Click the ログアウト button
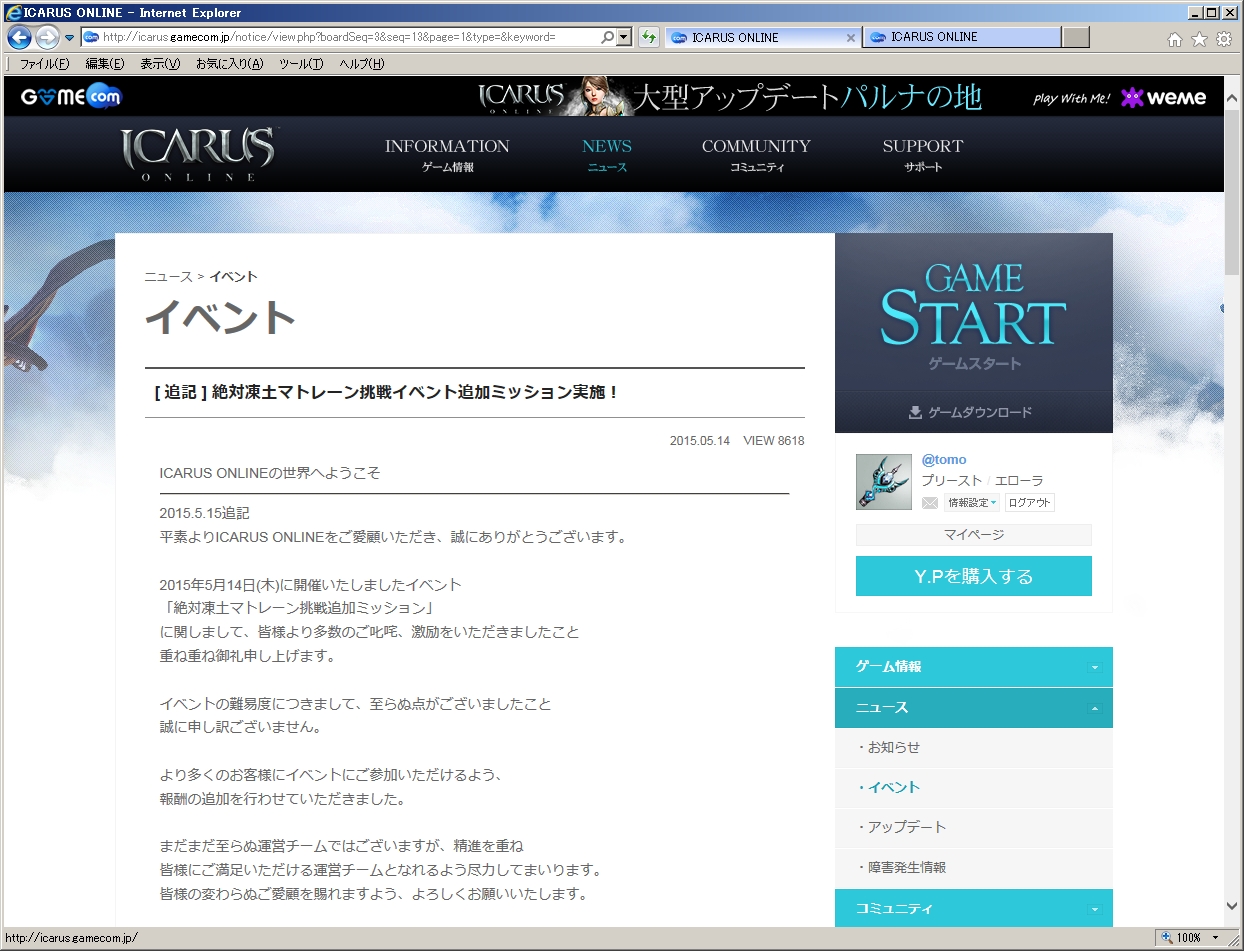This screenshot has width=1244, height=951. point(1029,503)
